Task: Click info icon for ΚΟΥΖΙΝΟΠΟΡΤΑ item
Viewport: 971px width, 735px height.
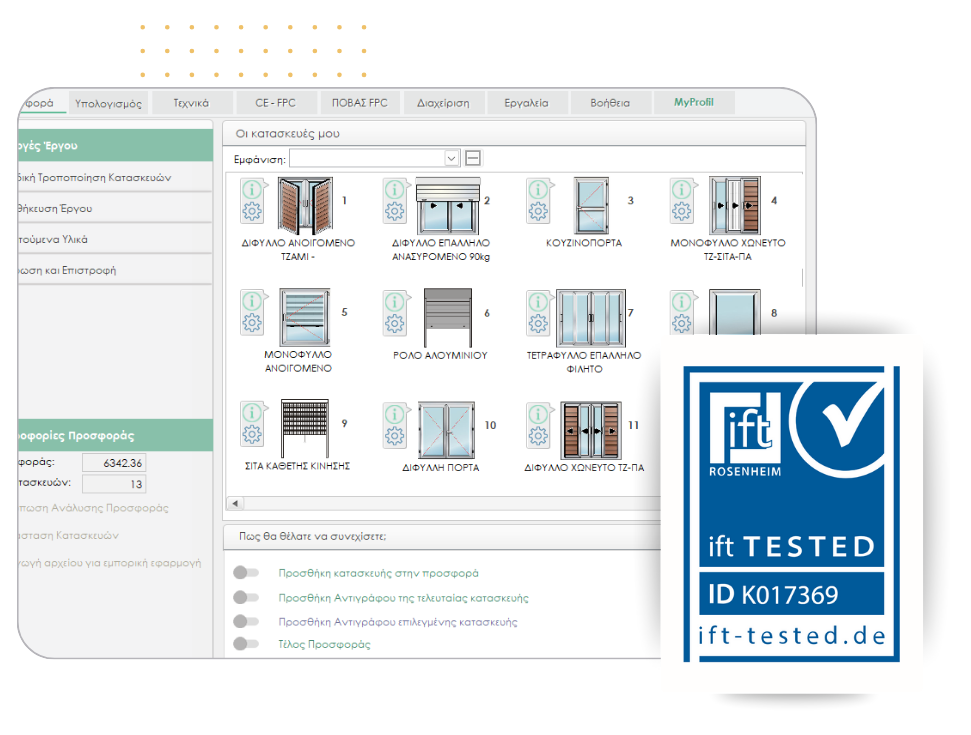Action: 539,188
